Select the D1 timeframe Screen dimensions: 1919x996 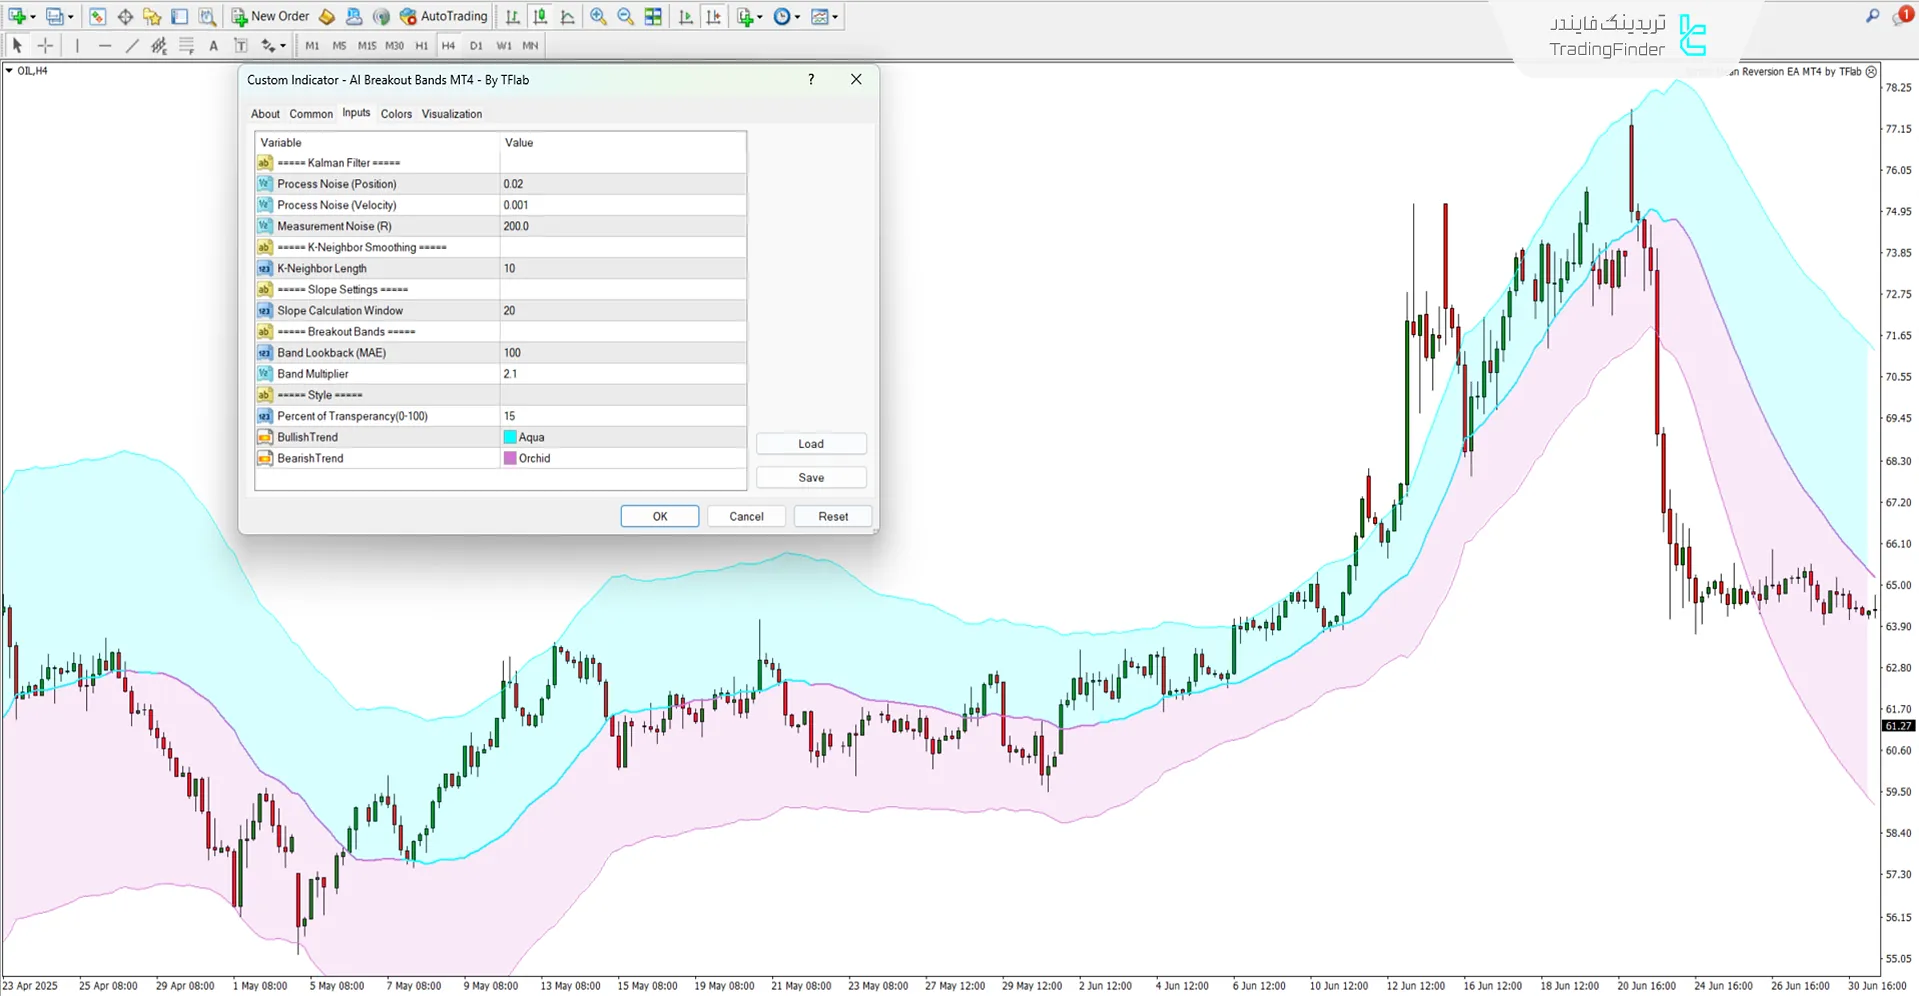coord(477,45)
